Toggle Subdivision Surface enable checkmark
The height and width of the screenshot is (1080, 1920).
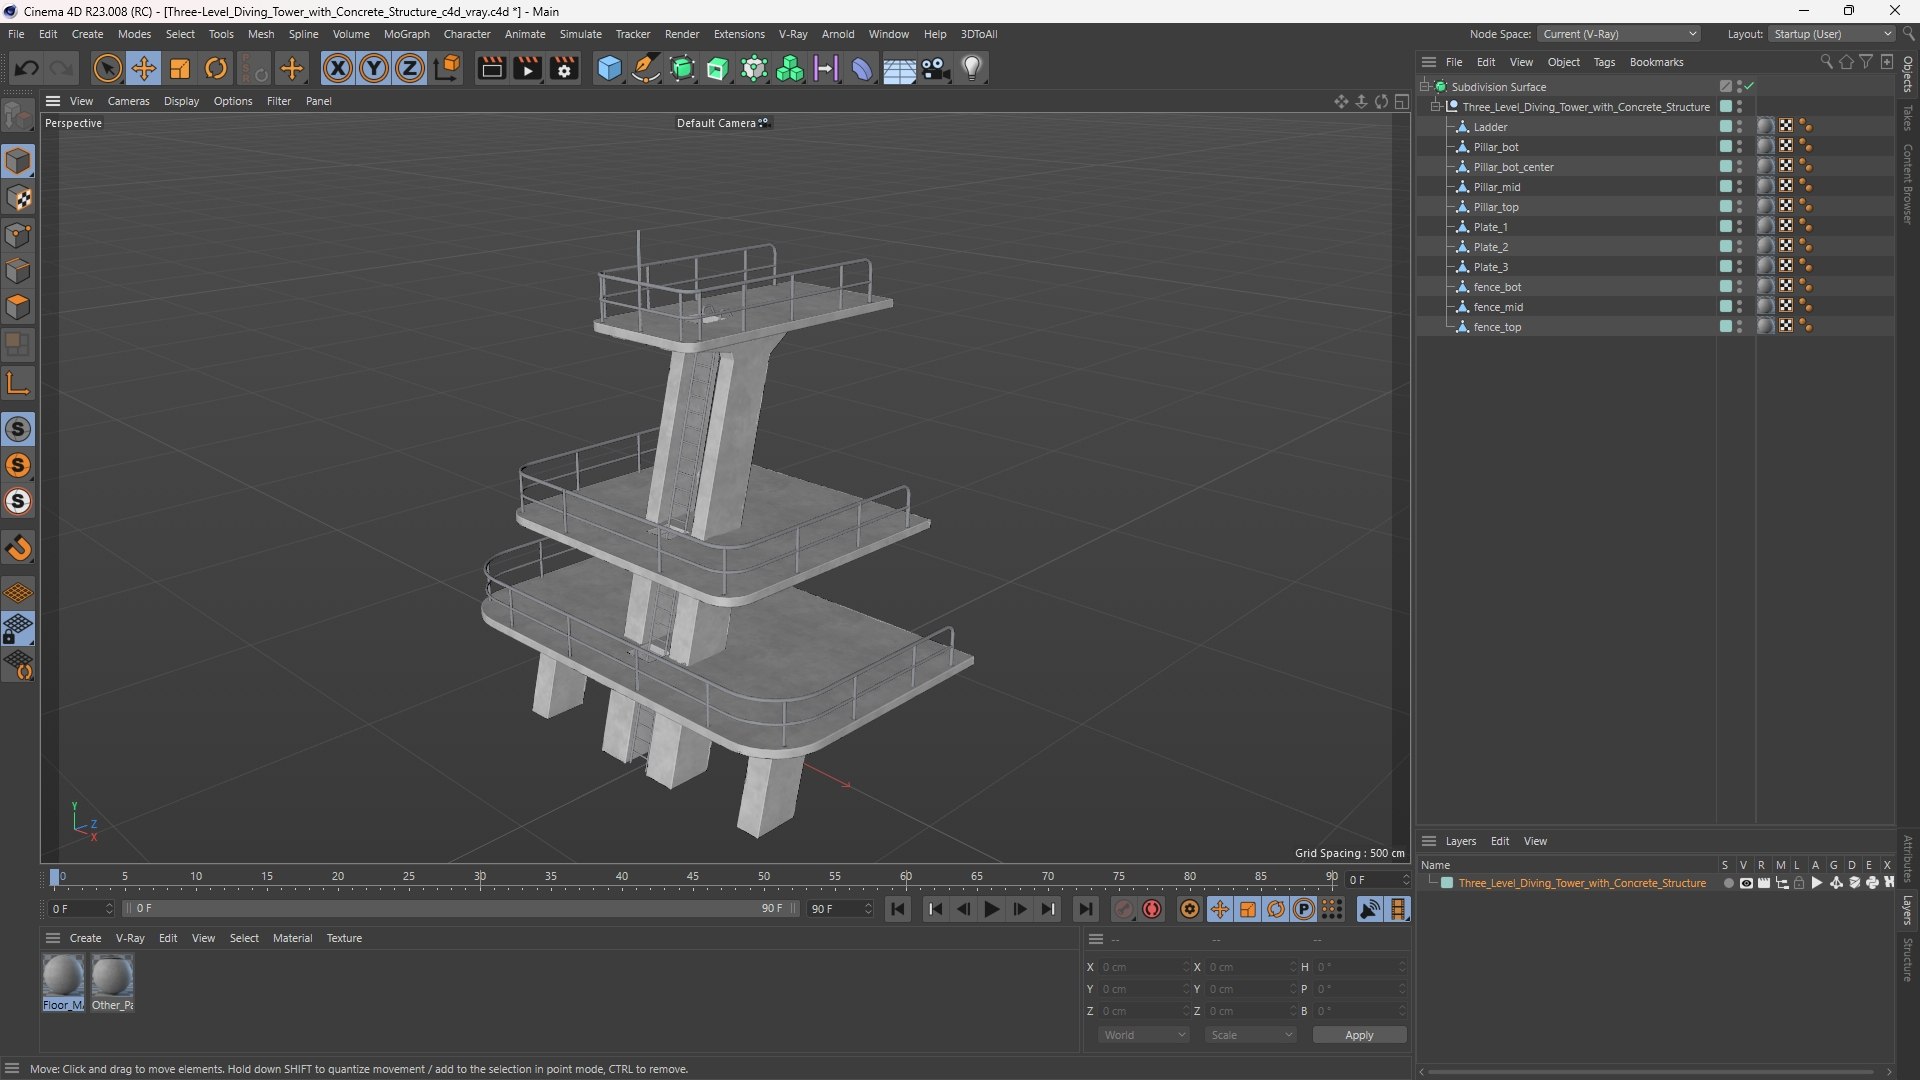[x=1749, y=86]
